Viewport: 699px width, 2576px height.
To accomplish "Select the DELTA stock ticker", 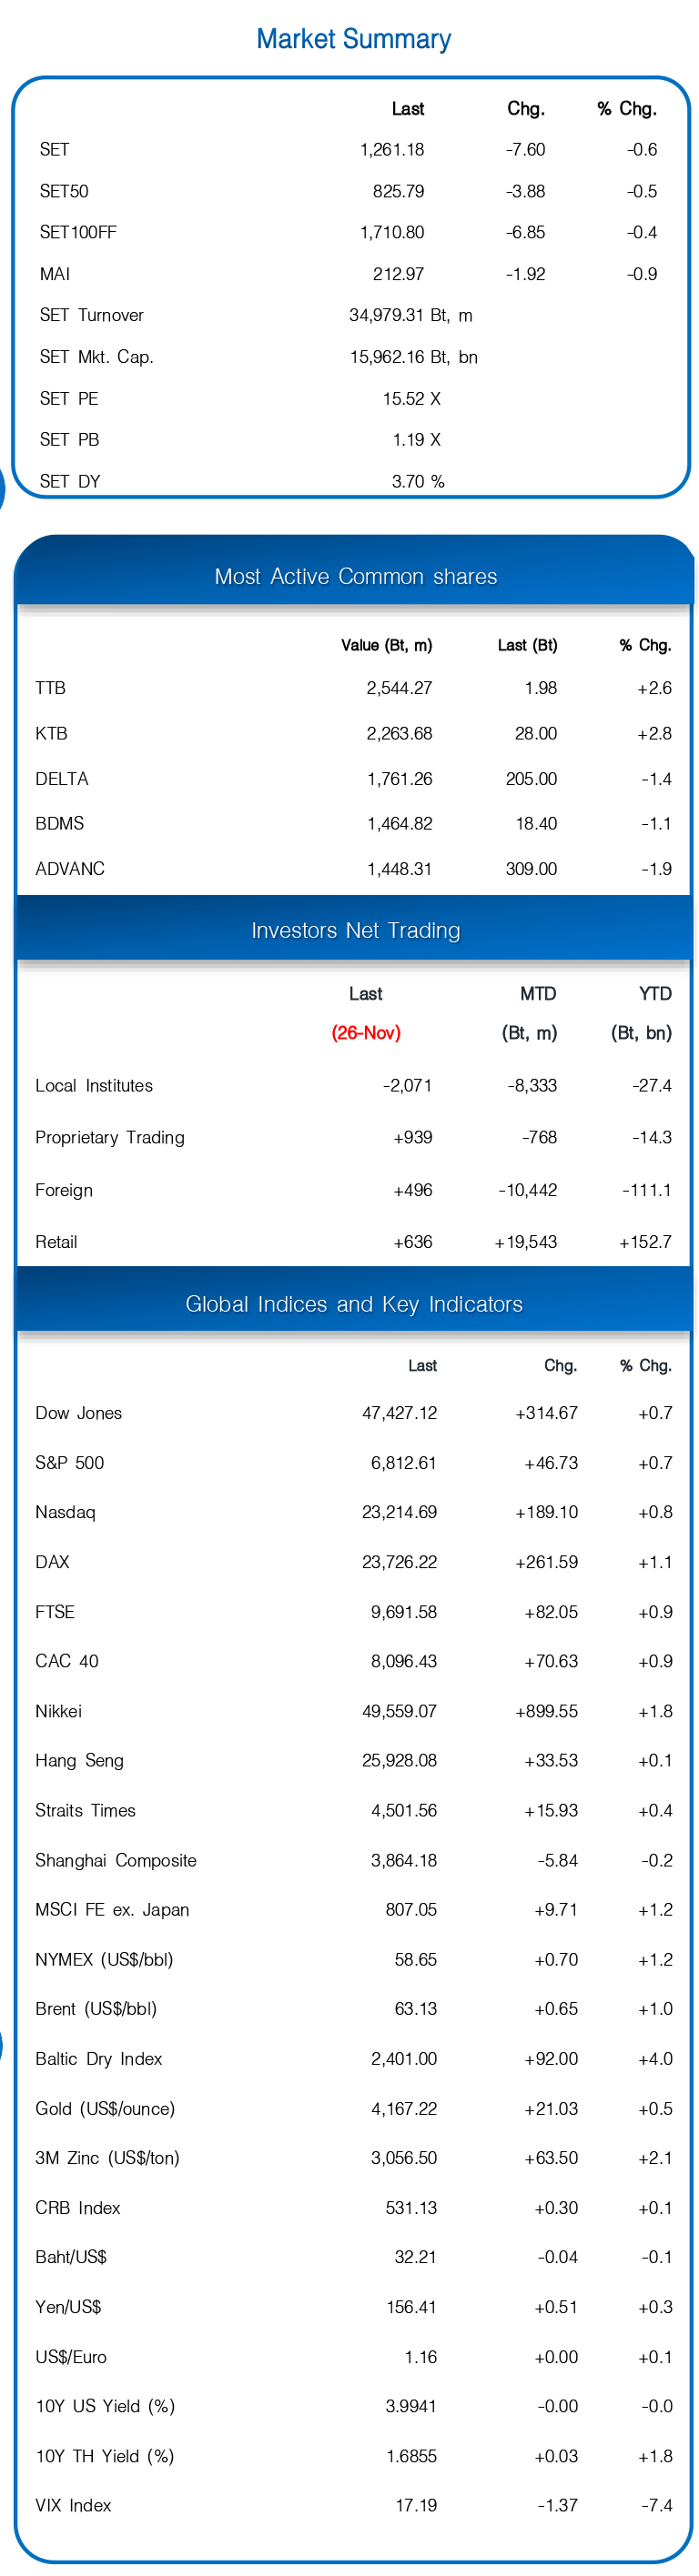I will pyautogui.click(x=62, y=779).
